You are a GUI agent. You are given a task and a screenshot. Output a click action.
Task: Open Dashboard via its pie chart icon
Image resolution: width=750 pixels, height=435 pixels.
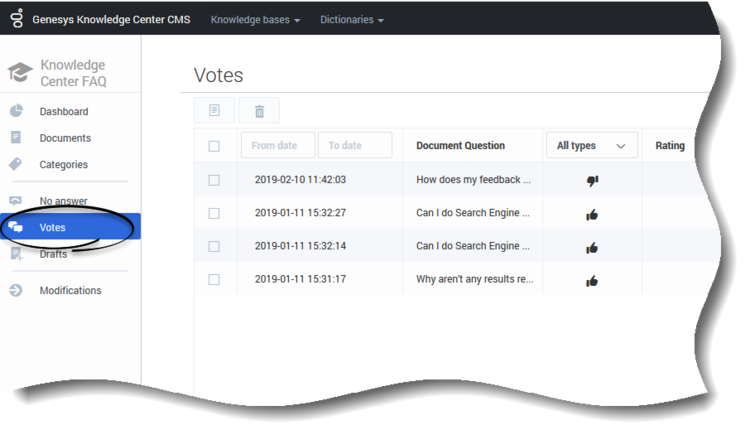(16, 111)
